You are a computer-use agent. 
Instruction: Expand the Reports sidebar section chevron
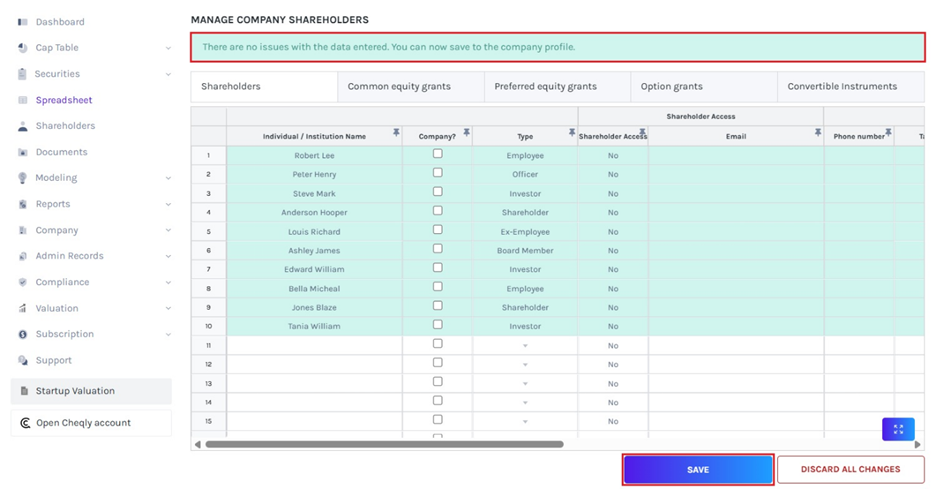[x=168, y=204]
